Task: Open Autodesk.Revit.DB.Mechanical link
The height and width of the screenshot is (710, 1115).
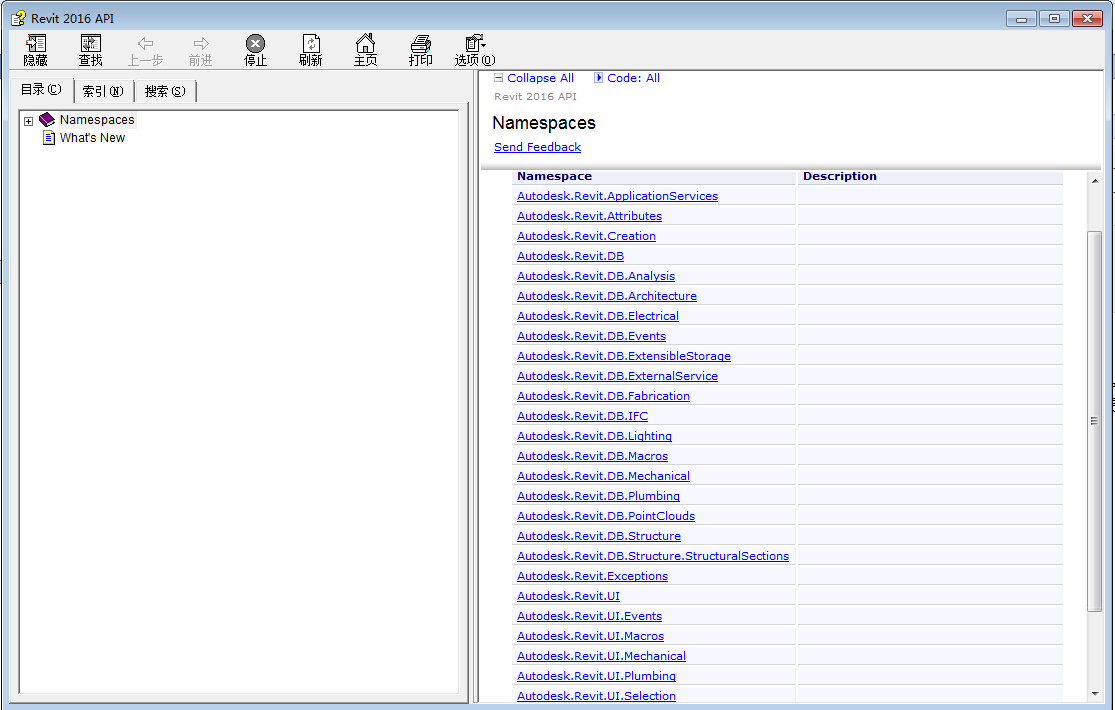Action: pos(603,475)
